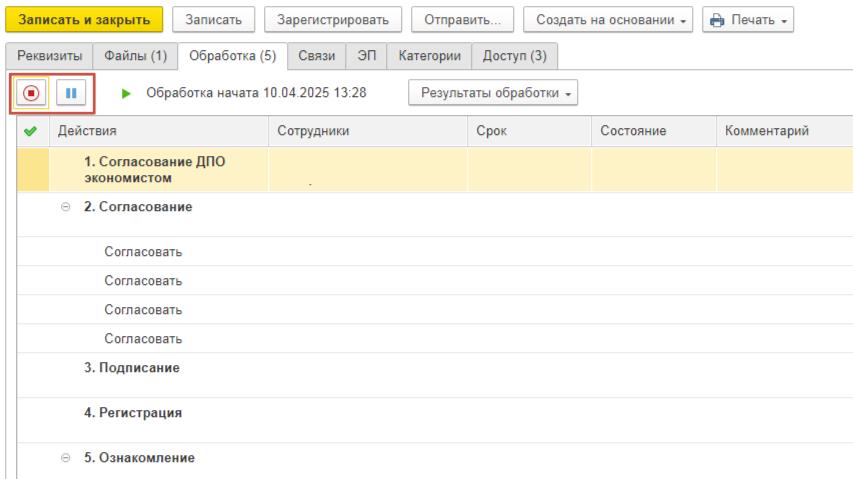Screen dimensions: 853x479
Task: Click the Отправить... button
Action: tap(462, 20)
